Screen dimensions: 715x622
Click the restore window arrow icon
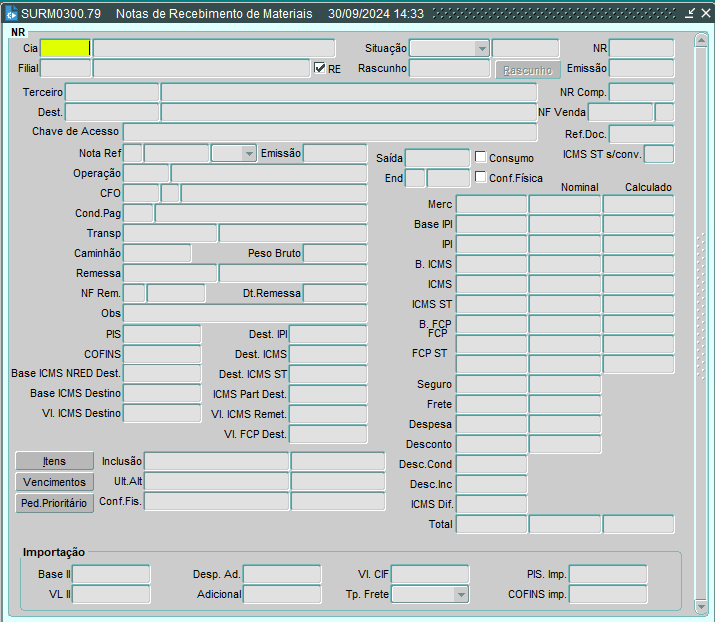point(688,14)
